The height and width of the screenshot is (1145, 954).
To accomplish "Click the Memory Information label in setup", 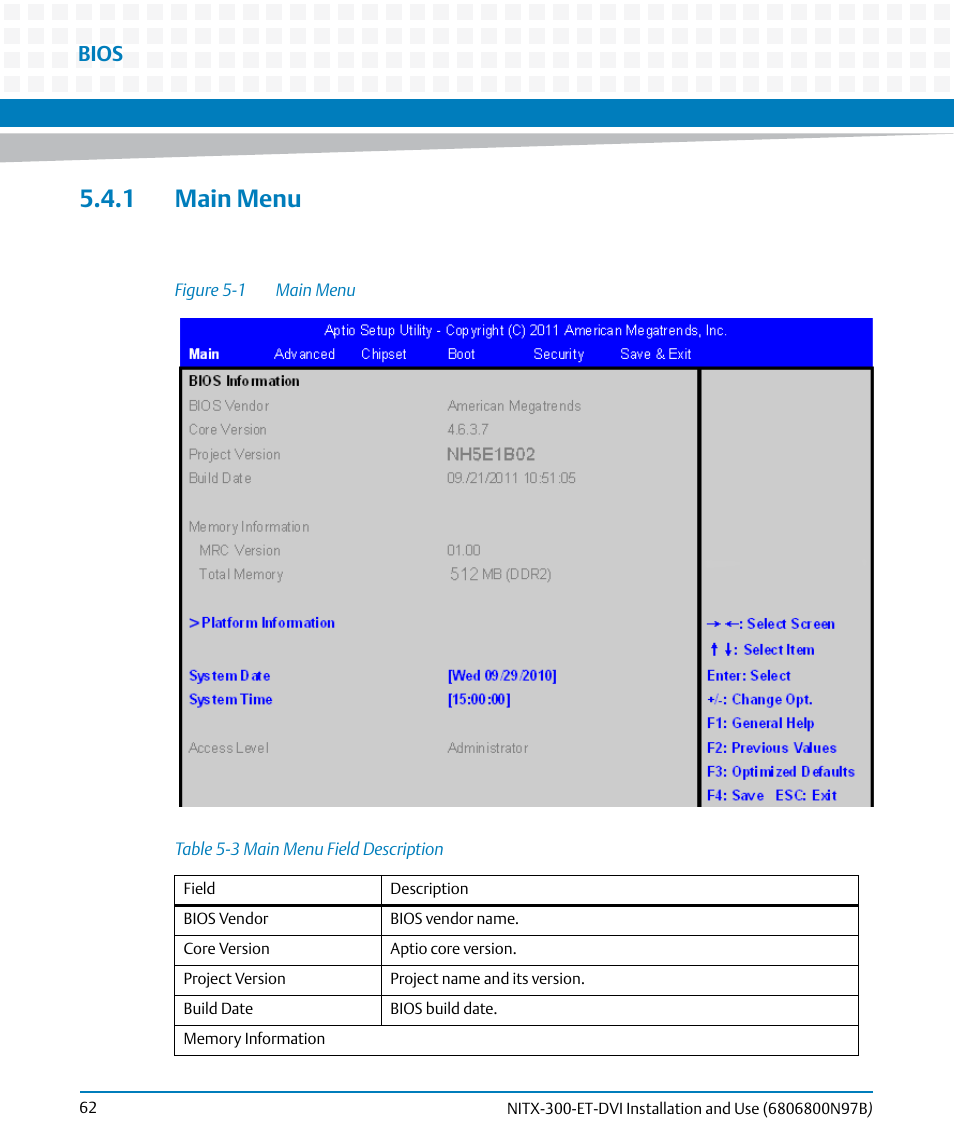I will tap(249, 527).
